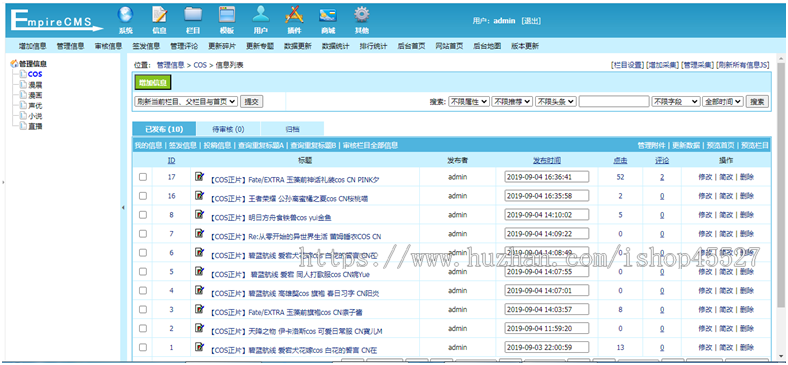This screenshot has height=365, width=788.
Task: Click edit icon of ID 5 row
Action: [x=200, y=271]
